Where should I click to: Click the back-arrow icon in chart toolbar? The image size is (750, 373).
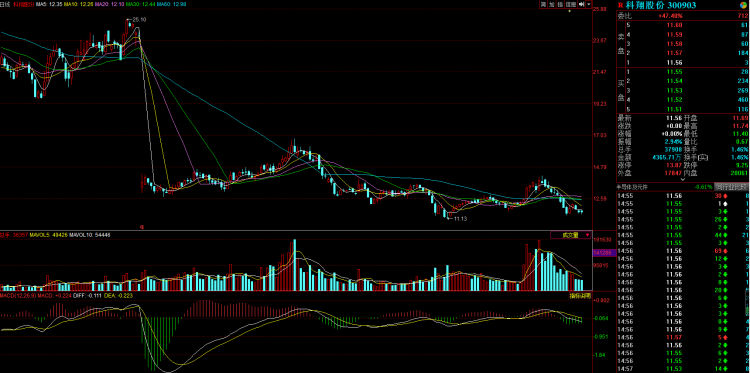[x=582, y=4]
